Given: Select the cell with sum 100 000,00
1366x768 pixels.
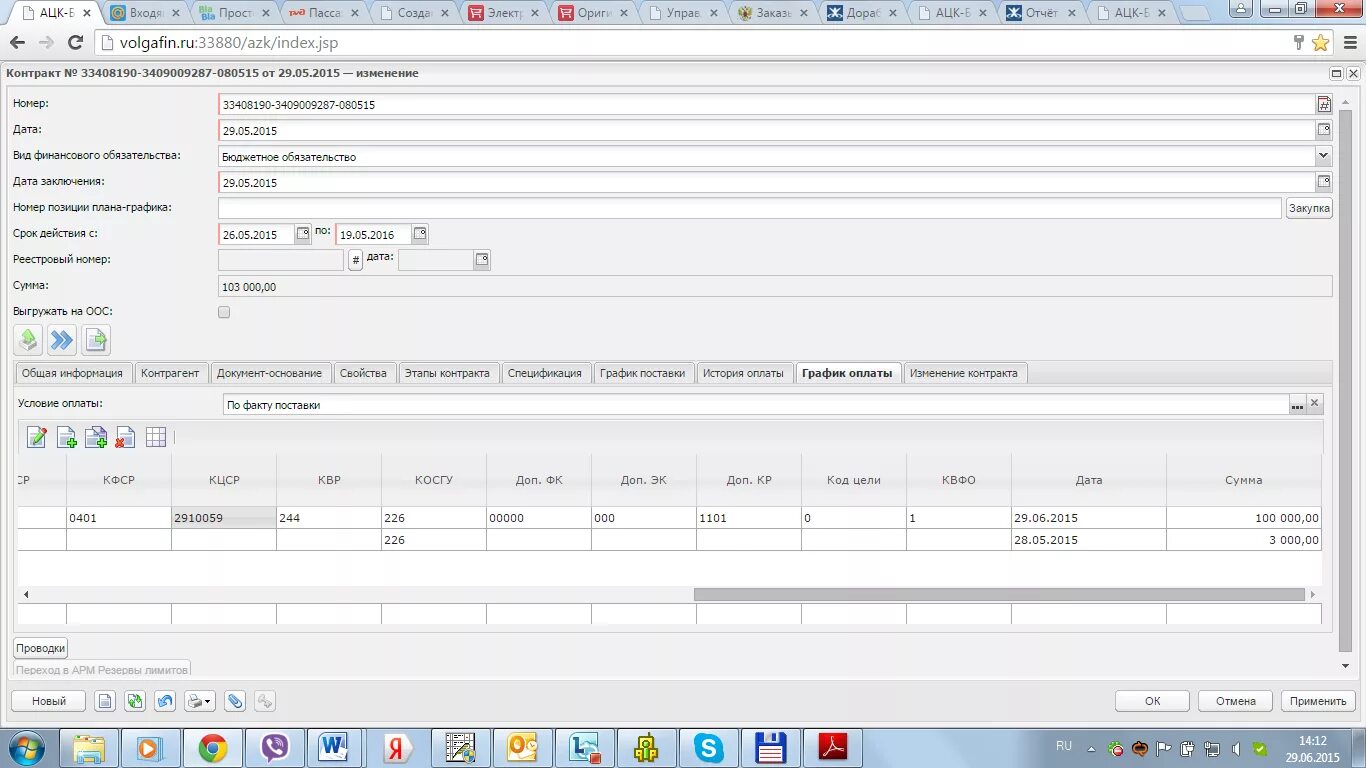Looking at the screenshot, I should (x=1244, y=518).
